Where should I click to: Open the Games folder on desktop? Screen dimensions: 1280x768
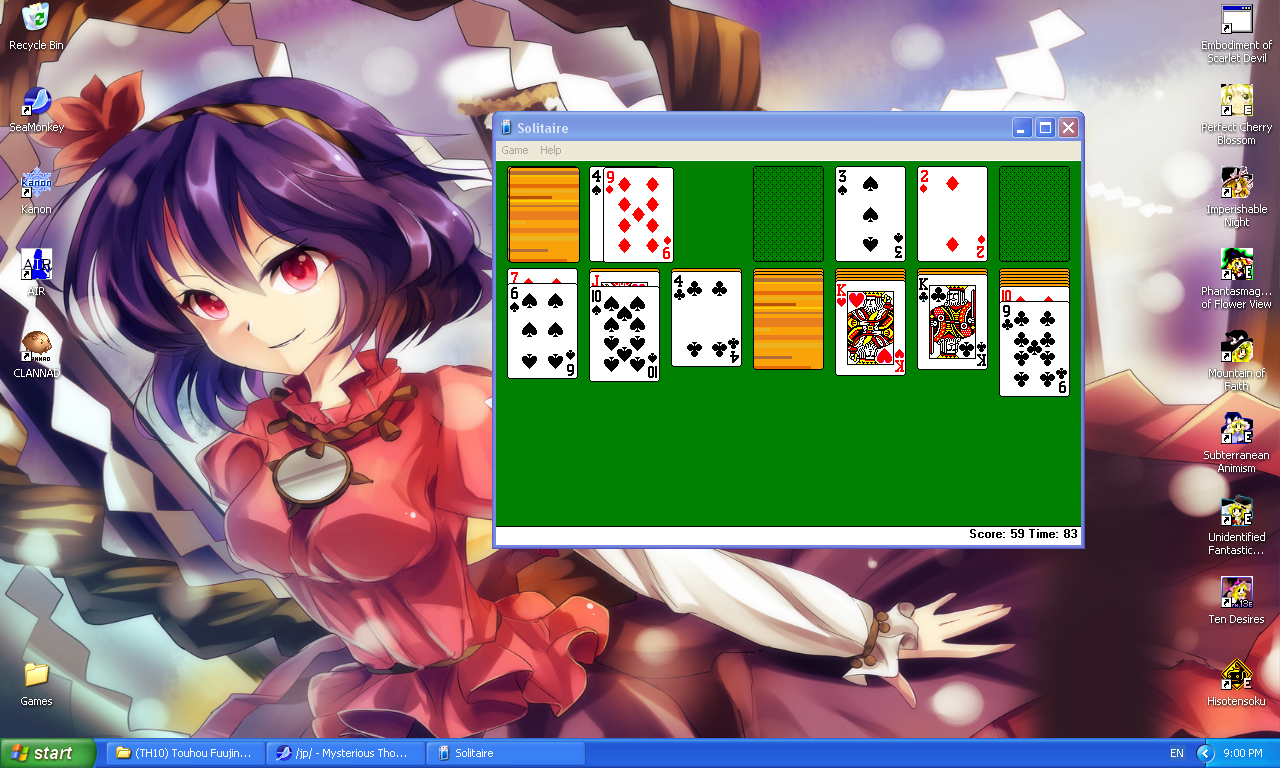coord(36,683)
